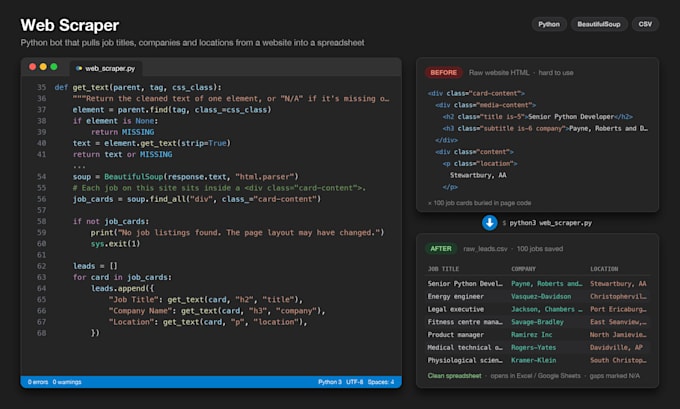Click the BeautifulSoup tag pill
This screenshot has height=409, width=680.
pos(598,24)
